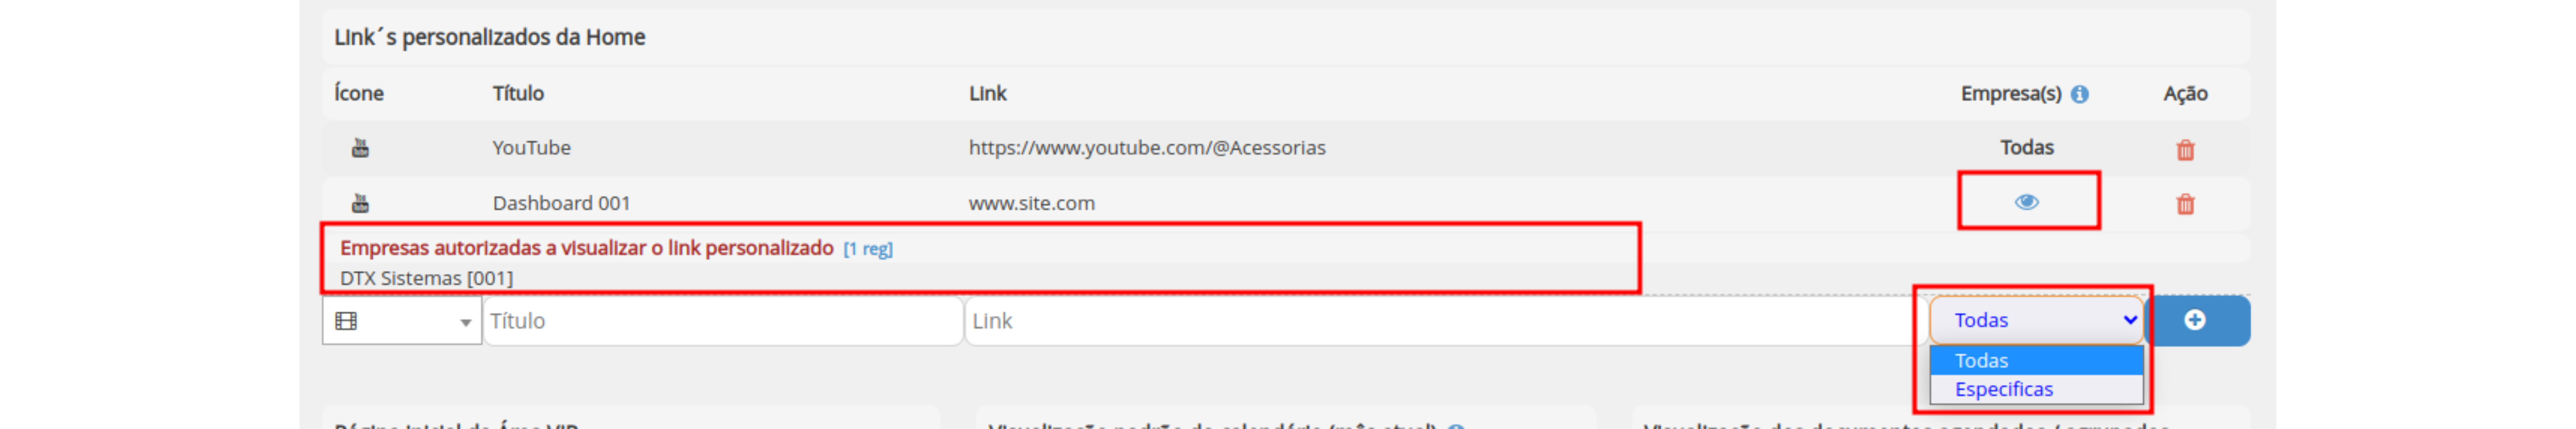Click the icon beside Dashboard 001
This screenshot has width=2576, height=429.
tap(360, 203)
